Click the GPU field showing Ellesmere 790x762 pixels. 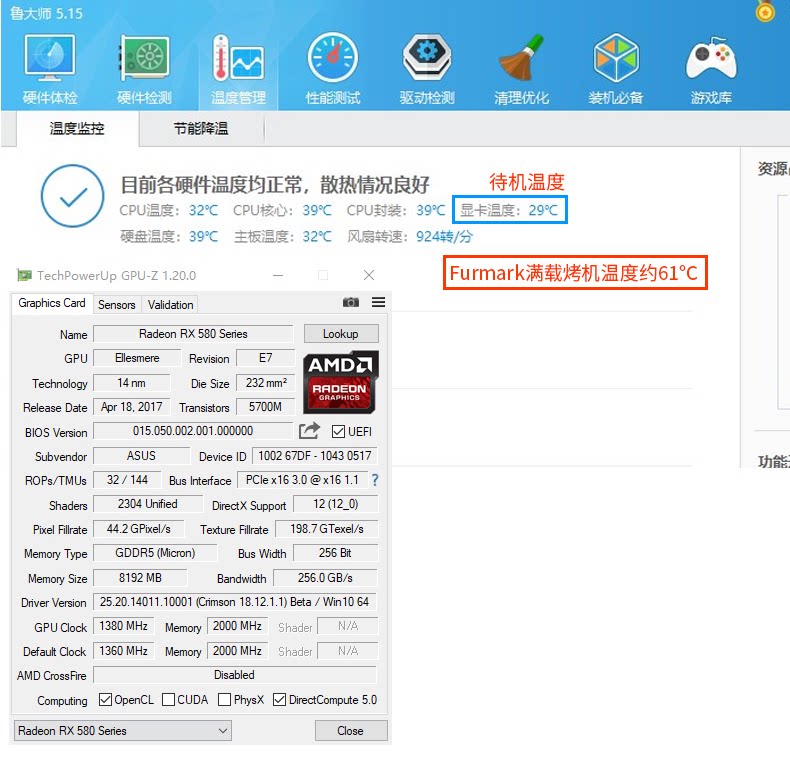click(137, 358)
